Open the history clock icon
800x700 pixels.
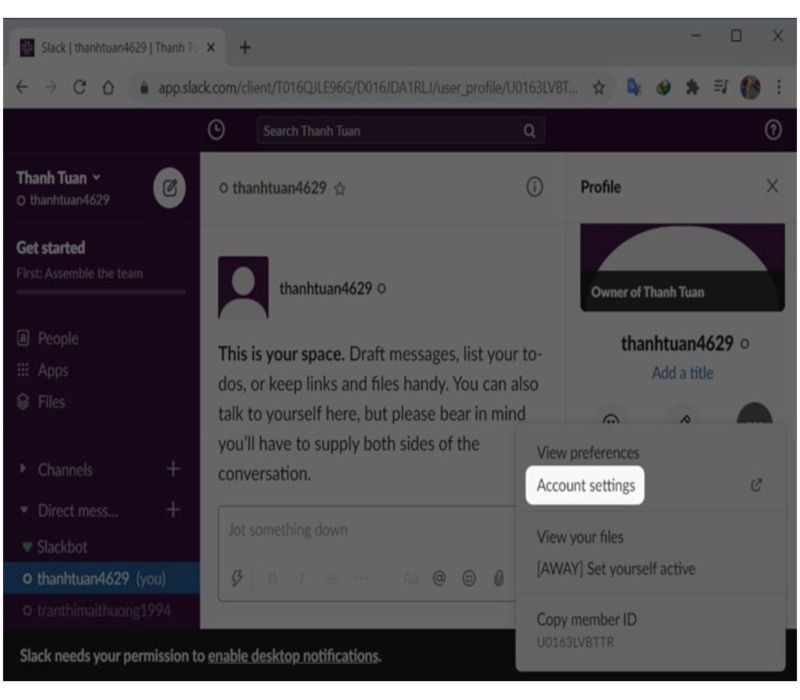click(x=216, y=130)
